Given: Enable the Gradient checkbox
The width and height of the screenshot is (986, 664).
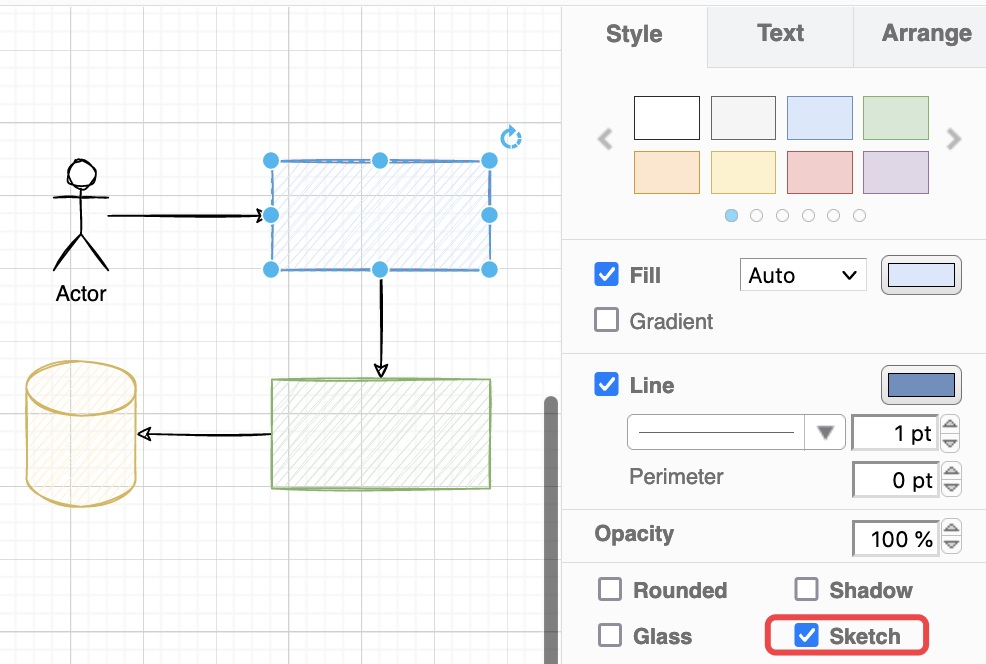Looking at the screenshot, I should pyautogui.click(x=607, y=321).
